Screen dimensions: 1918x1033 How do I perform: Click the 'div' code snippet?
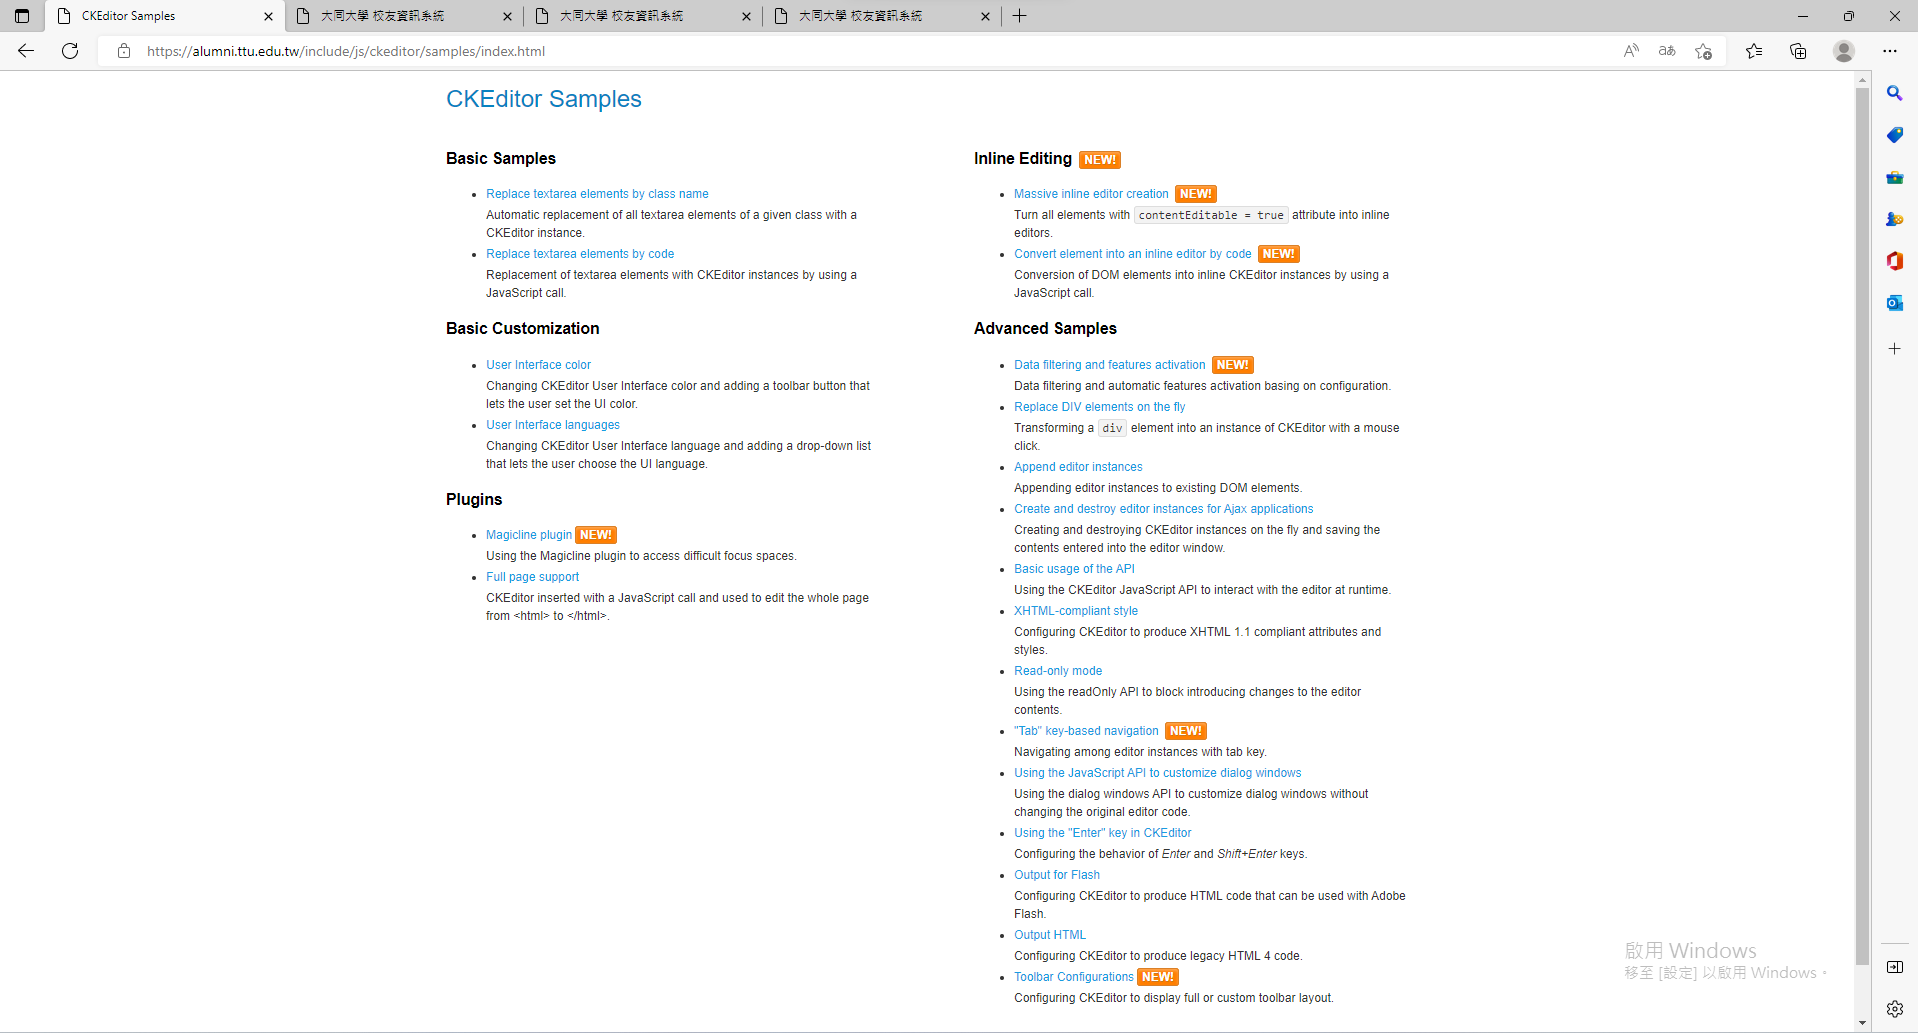(x=1112, y=428)
